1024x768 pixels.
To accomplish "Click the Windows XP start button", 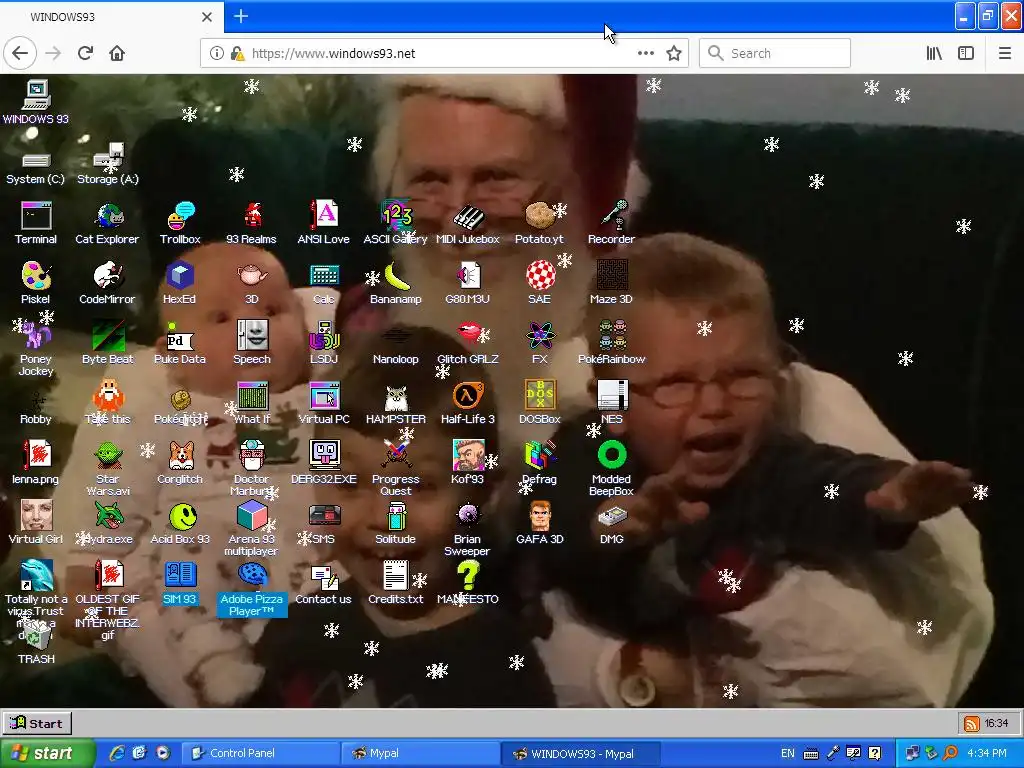I will (47, 753).
